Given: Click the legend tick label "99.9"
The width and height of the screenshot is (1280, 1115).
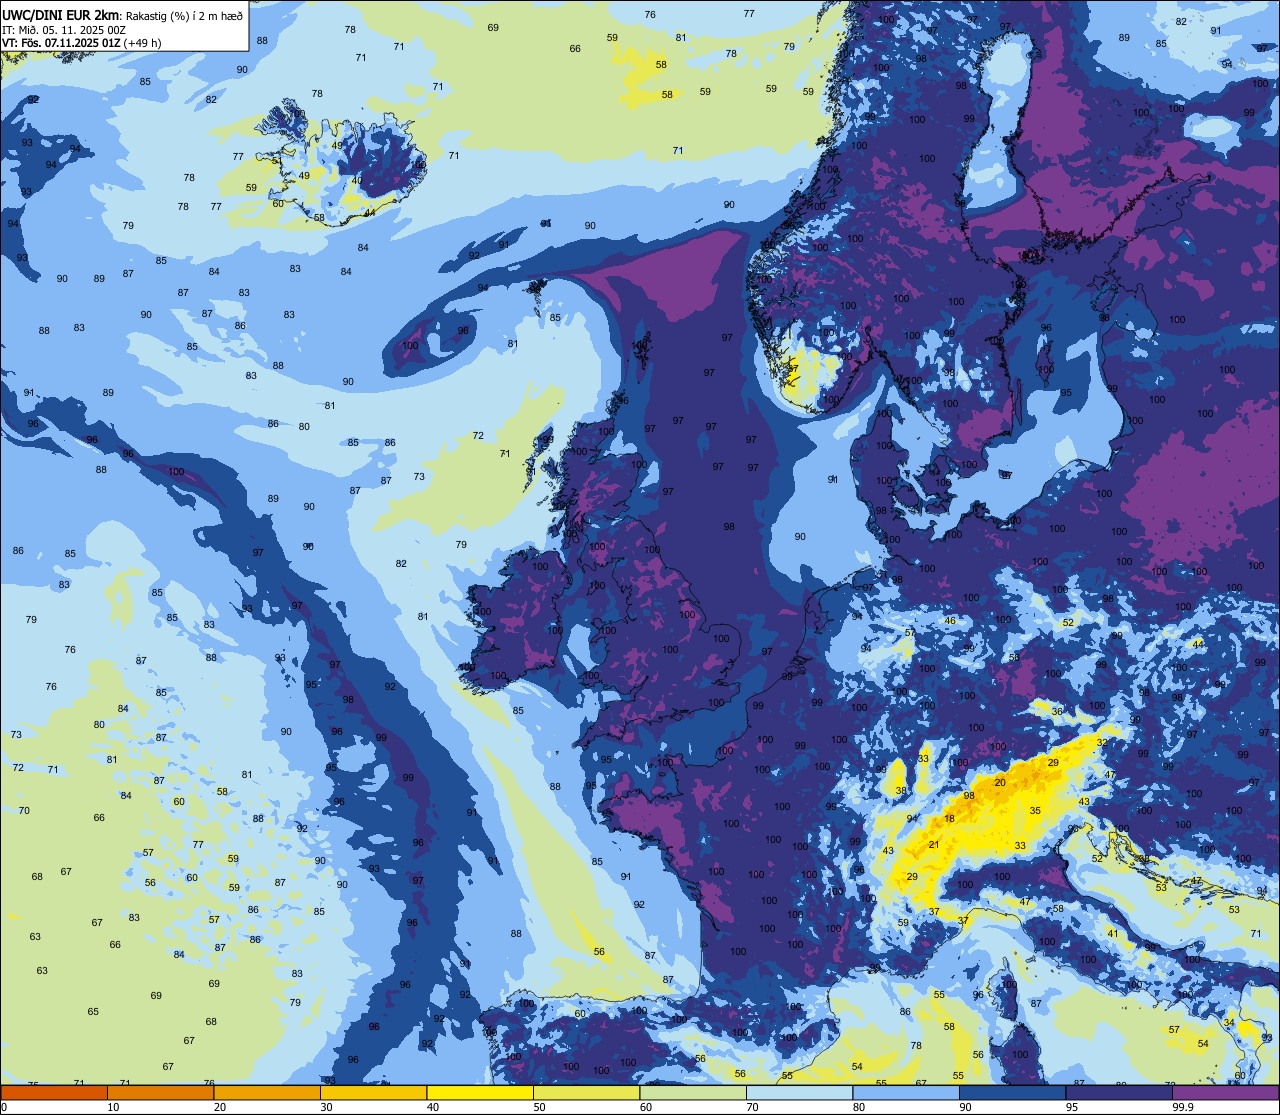Looking at the screenshot, I should click(1183, 1107).
